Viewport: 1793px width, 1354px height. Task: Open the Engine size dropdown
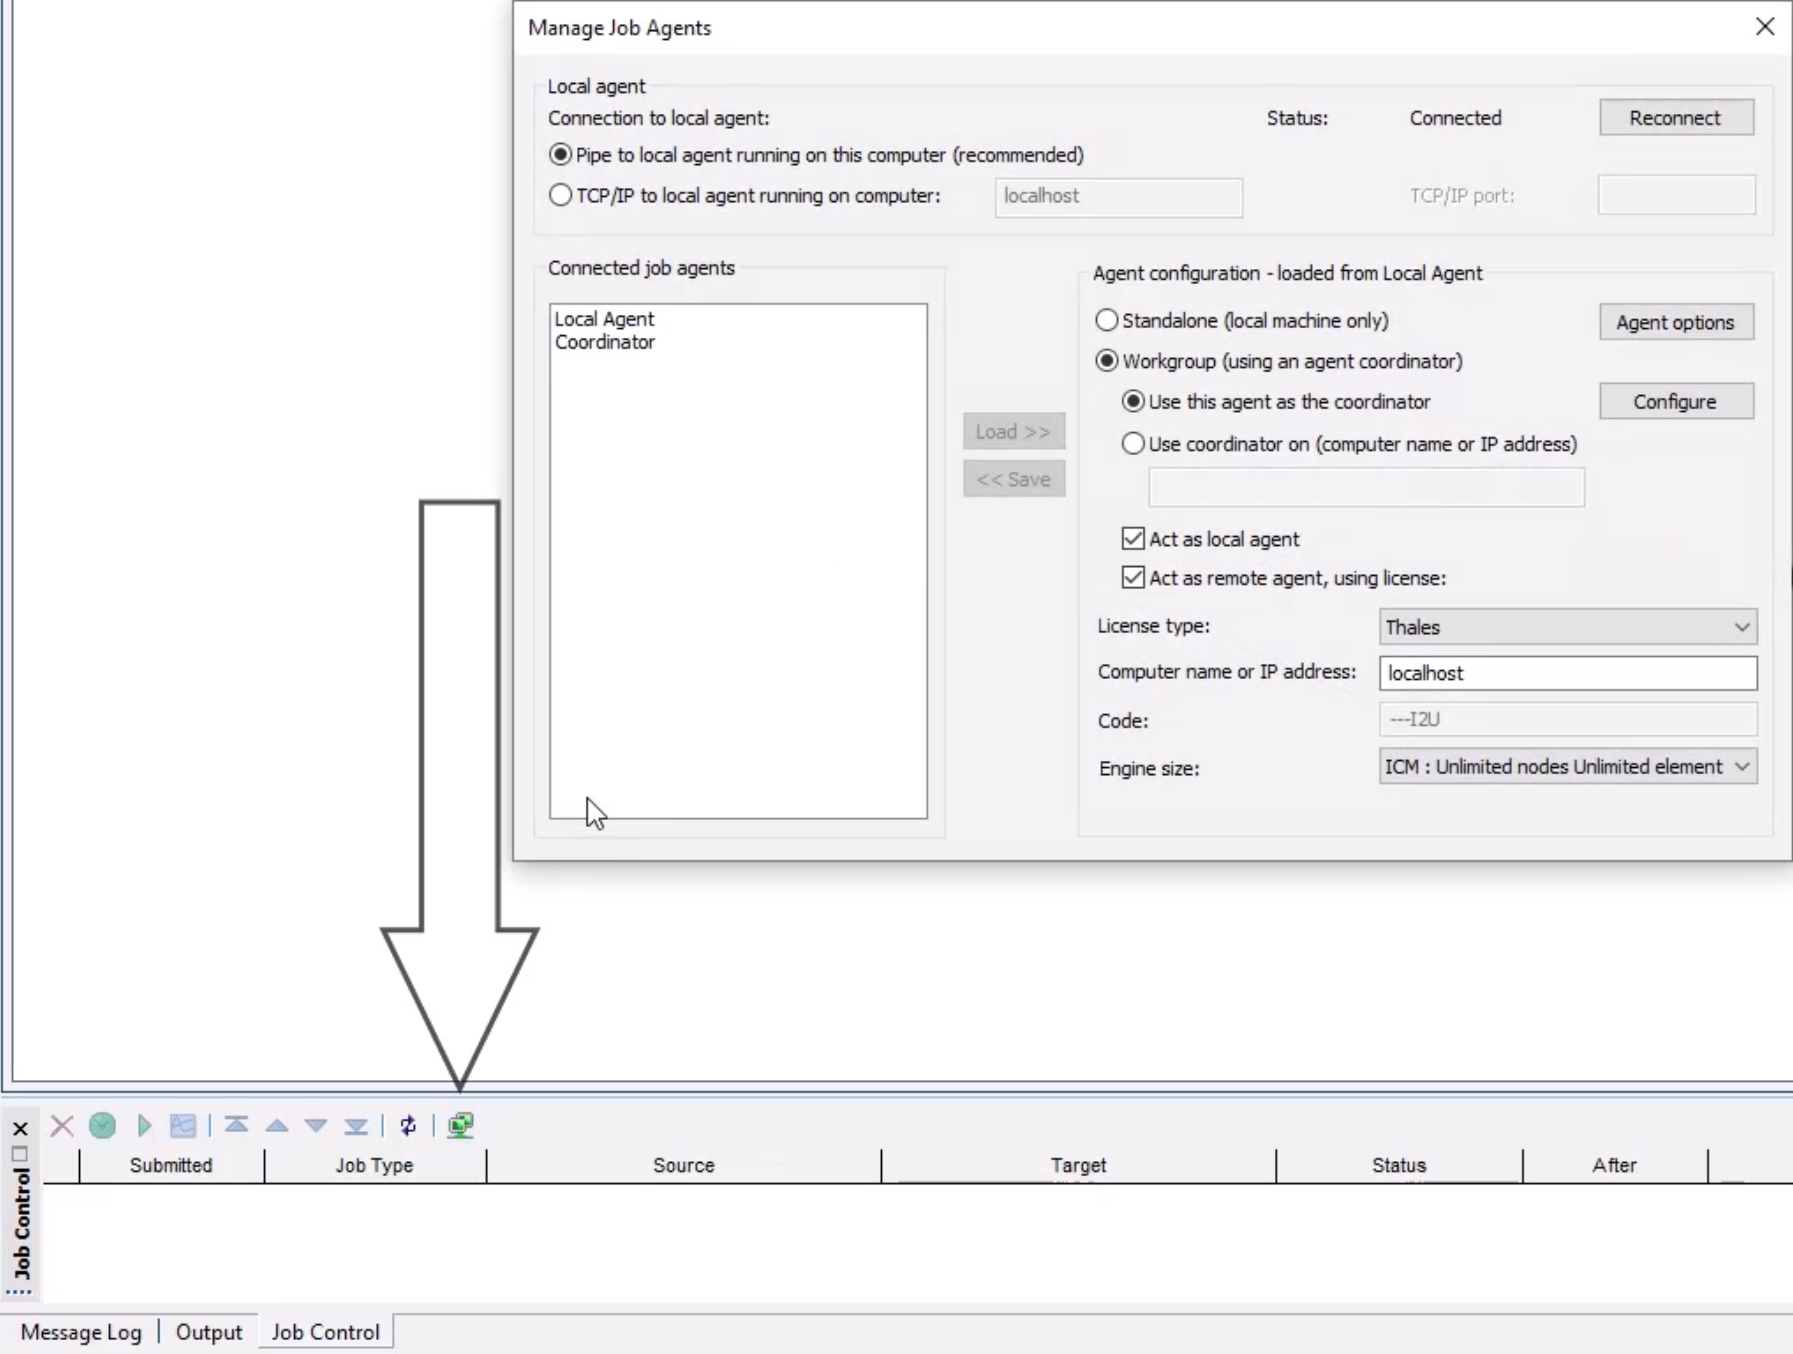(x=1567, y=767)
